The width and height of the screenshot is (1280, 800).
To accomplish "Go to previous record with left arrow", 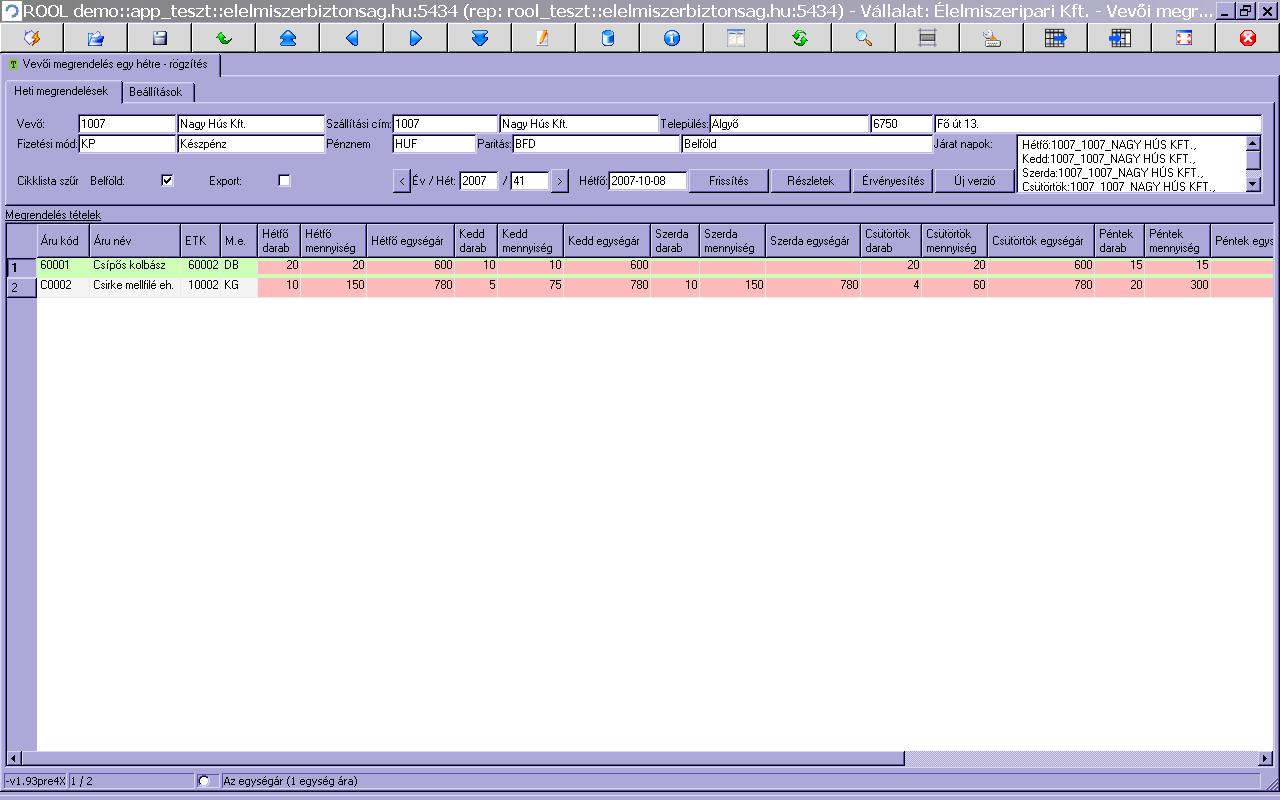I will [352, 38].
